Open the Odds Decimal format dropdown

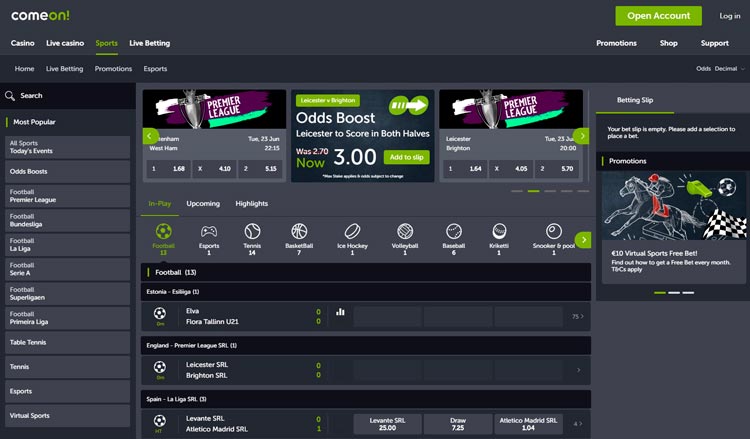[x=720, y=69]
